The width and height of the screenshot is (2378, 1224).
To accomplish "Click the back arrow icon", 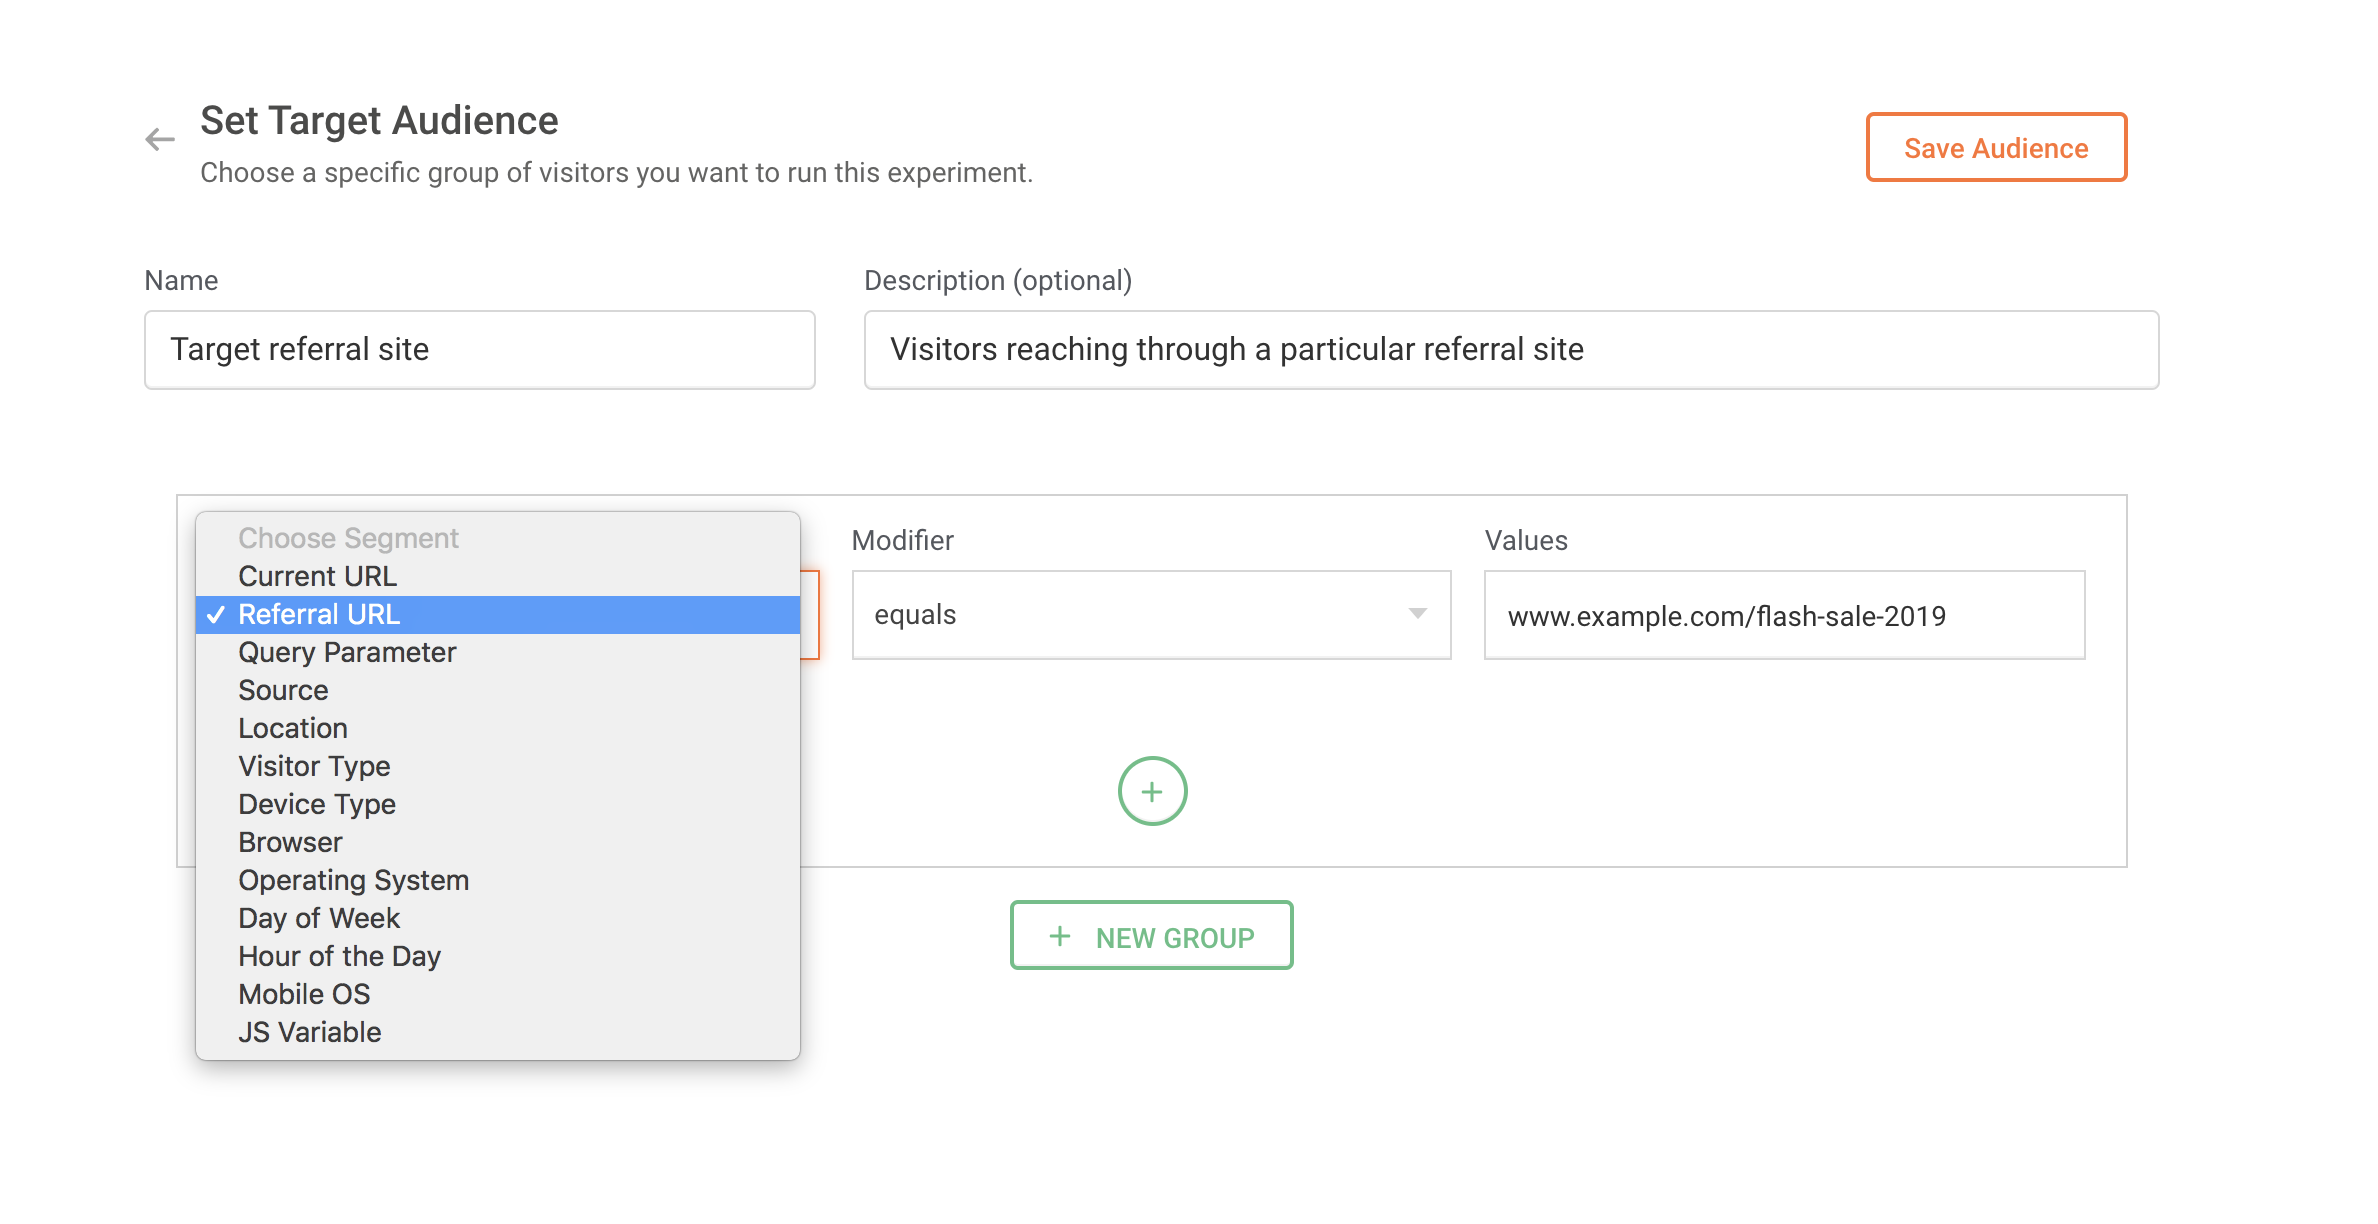I will (160, 139).
